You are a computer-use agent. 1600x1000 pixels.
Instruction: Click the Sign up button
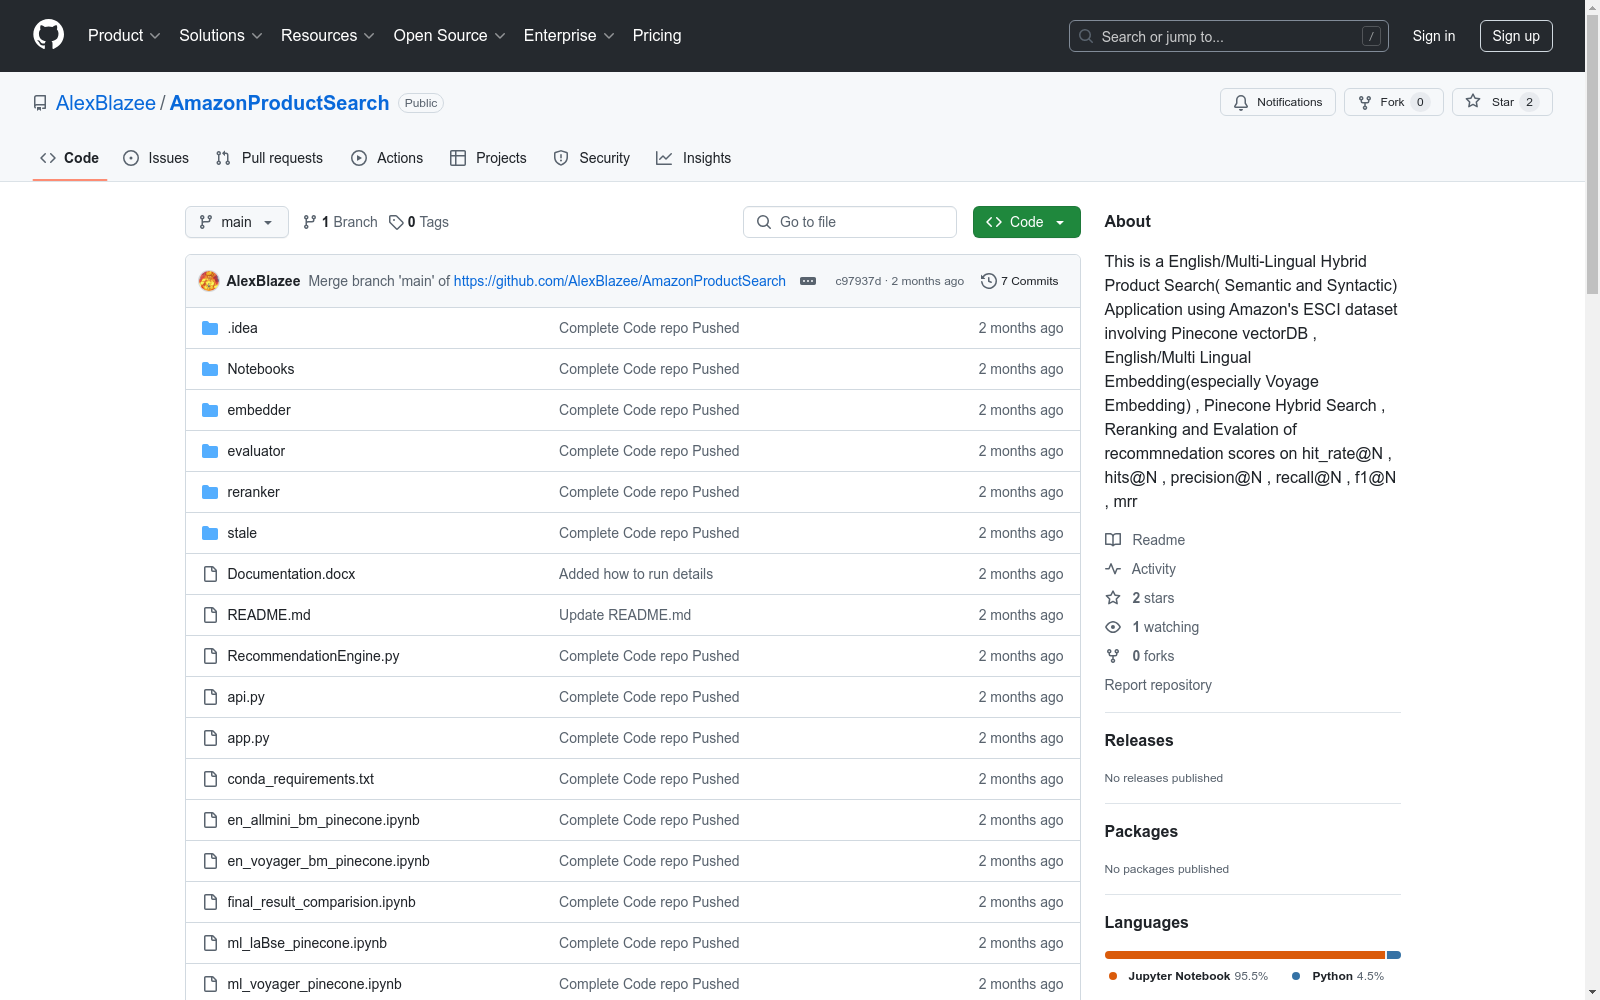[1516, 36]
